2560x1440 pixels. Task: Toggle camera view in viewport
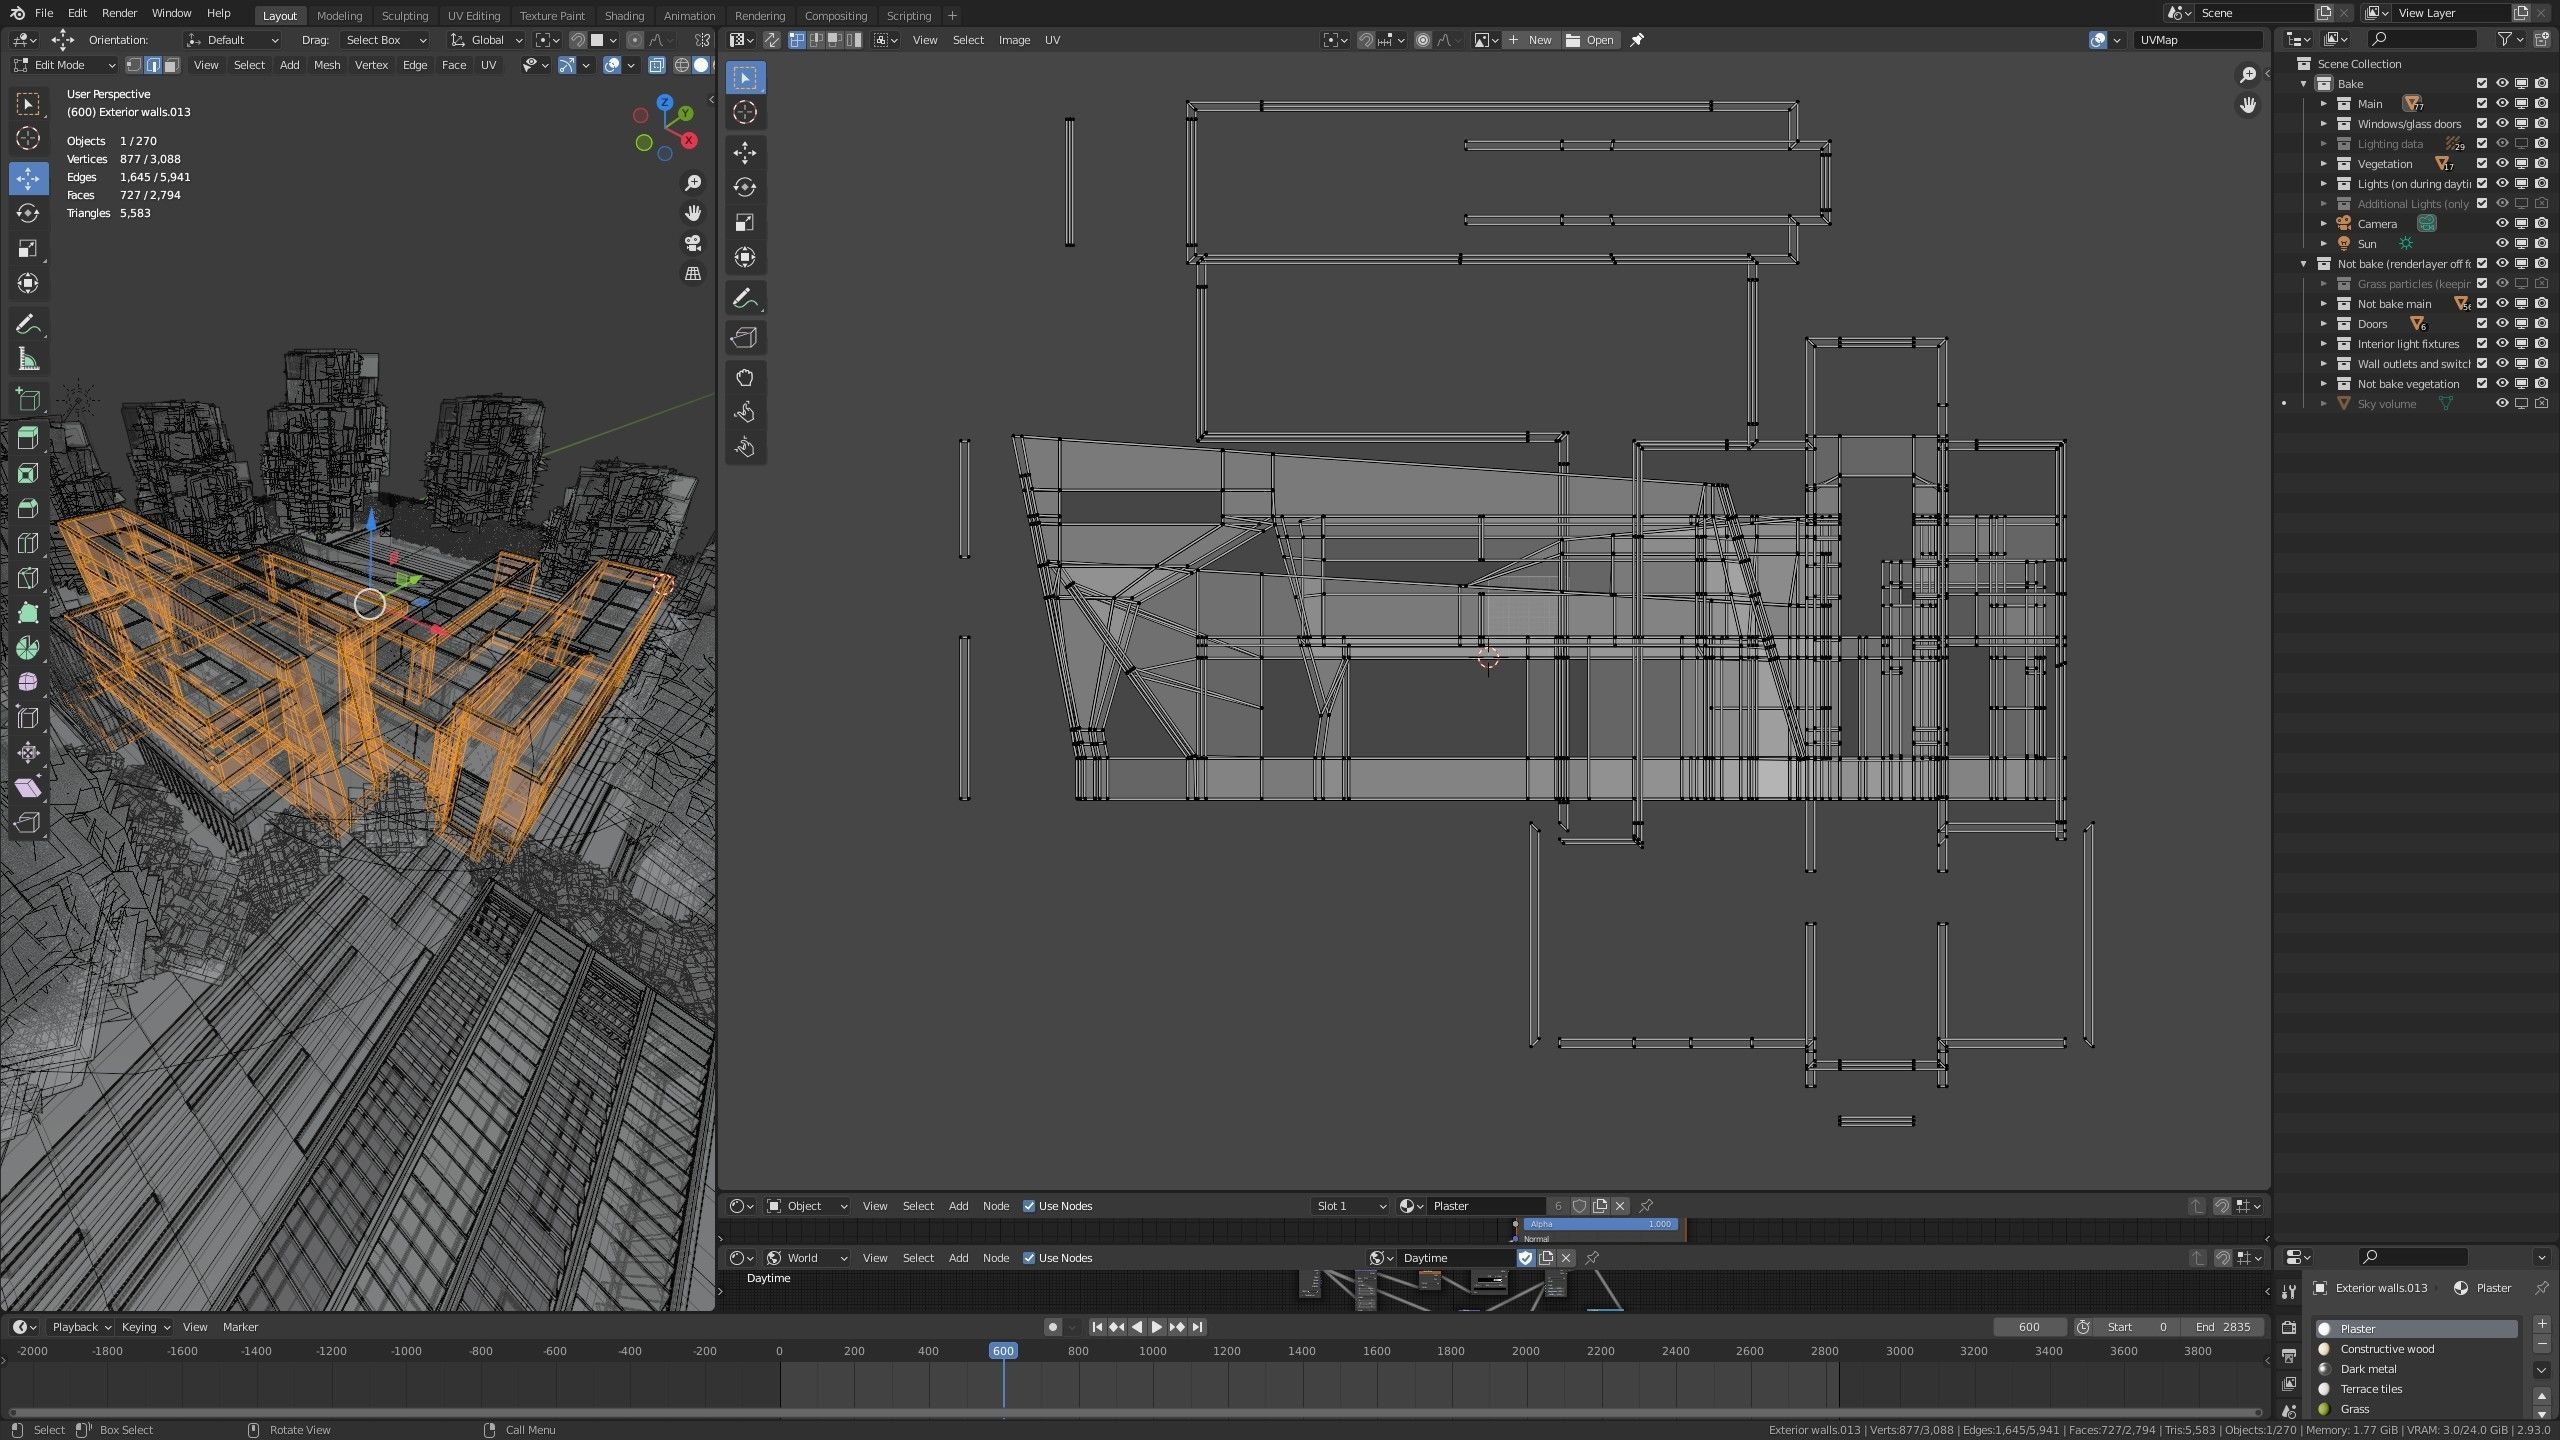coord(692,243)
